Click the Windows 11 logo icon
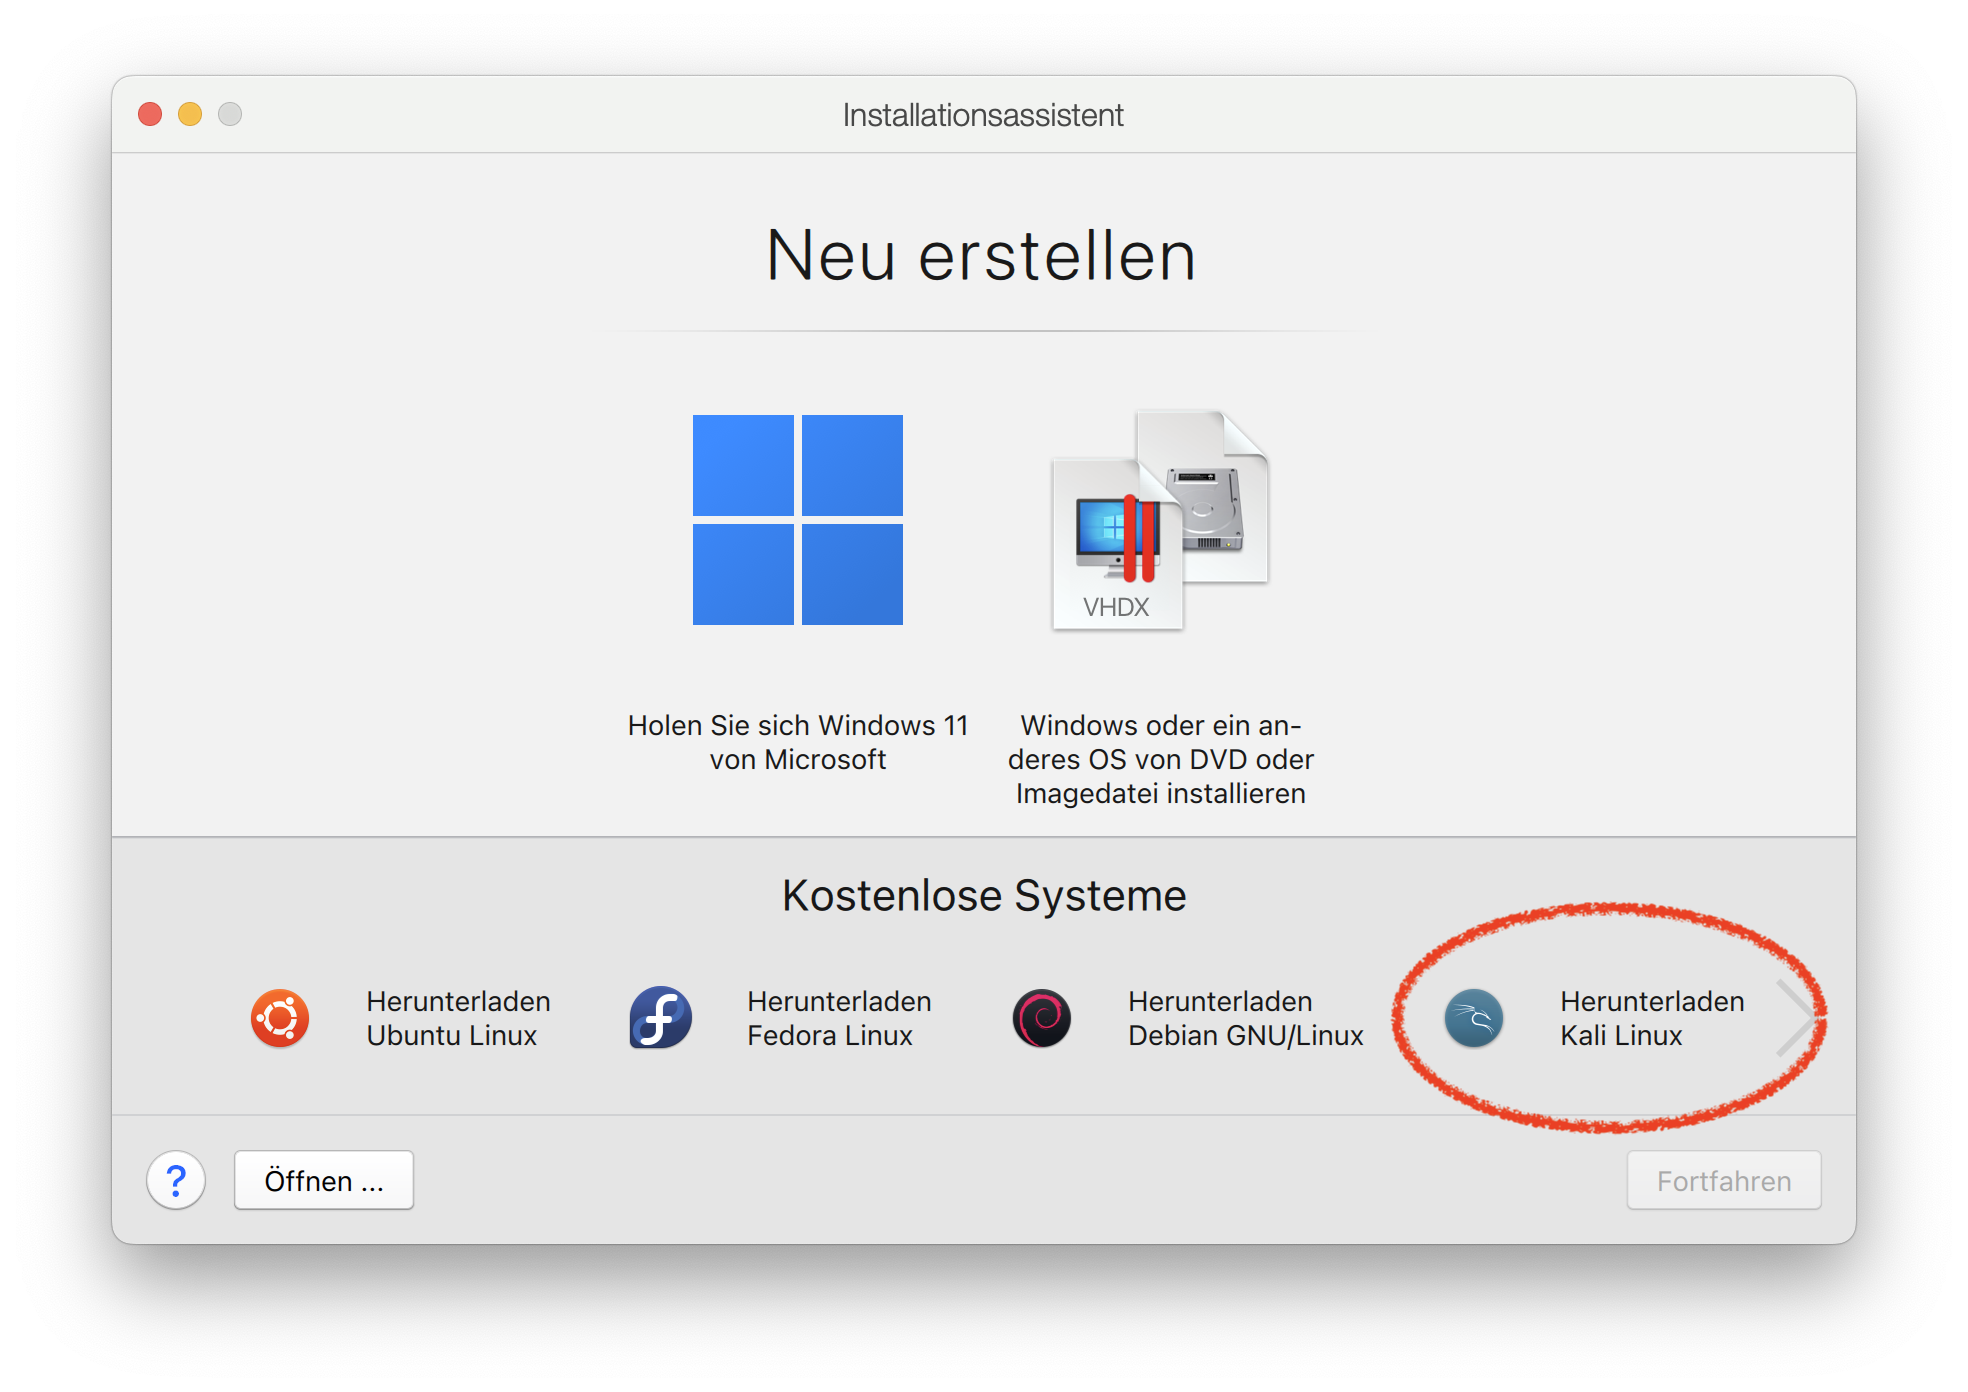The width and height of the screenshot is (1968, 1392). [x=797, y=520]
